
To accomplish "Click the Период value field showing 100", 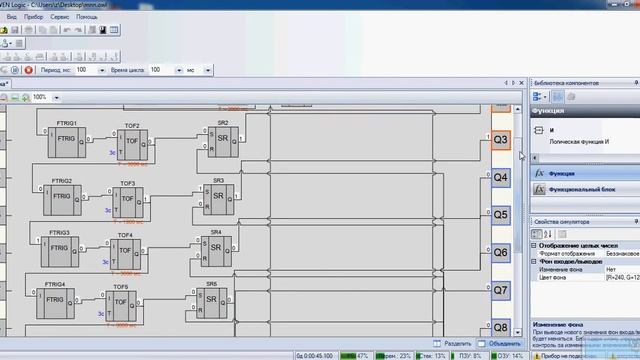I will coord(86,70).
